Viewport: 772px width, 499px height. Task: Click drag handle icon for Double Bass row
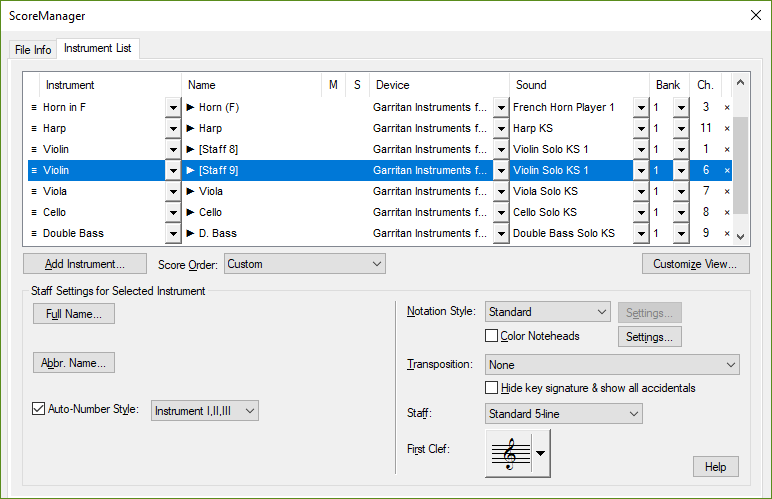point(33,233)
